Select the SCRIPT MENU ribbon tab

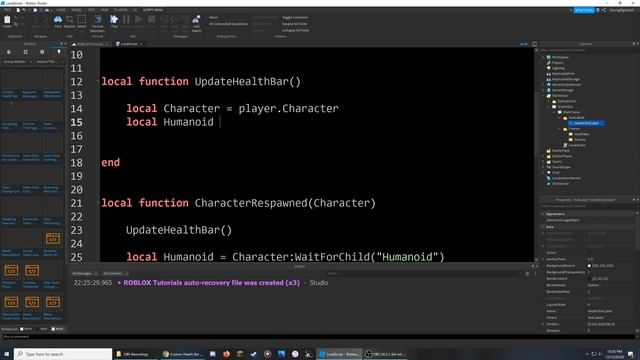coord(153,10)
